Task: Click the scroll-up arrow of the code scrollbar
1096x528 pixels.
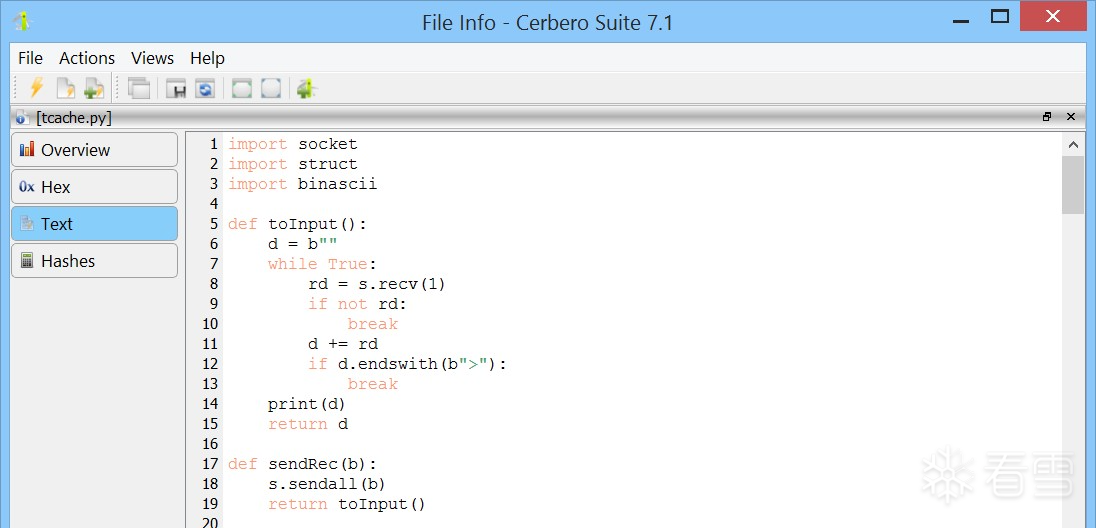Action: coord(1073,144)
